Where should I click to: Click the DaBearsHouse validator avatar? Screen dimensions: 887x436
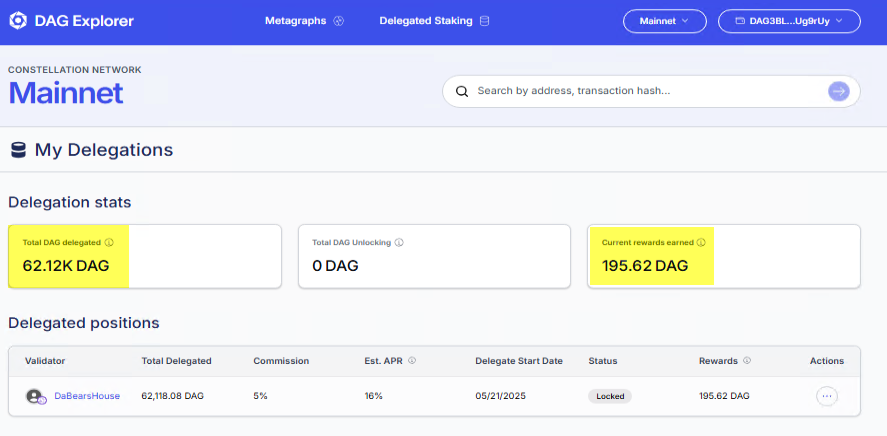tap(35, 396)
